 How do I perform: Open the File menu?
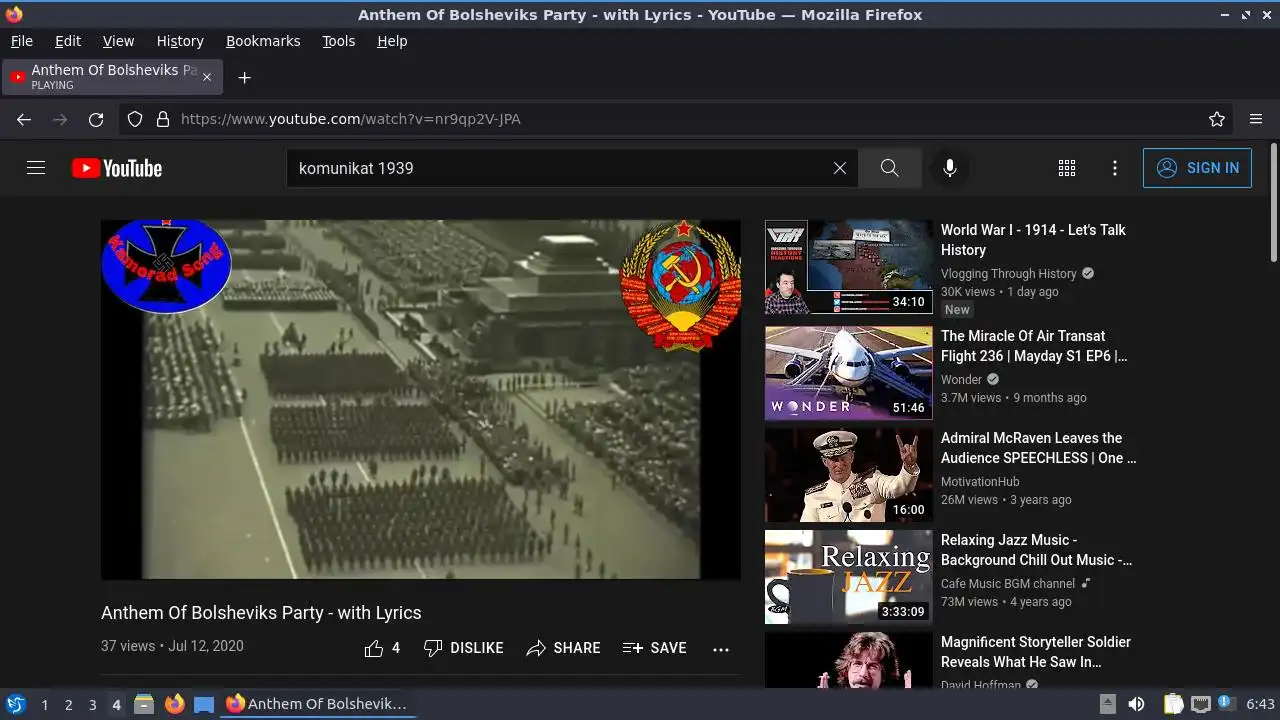coord(22,41)
